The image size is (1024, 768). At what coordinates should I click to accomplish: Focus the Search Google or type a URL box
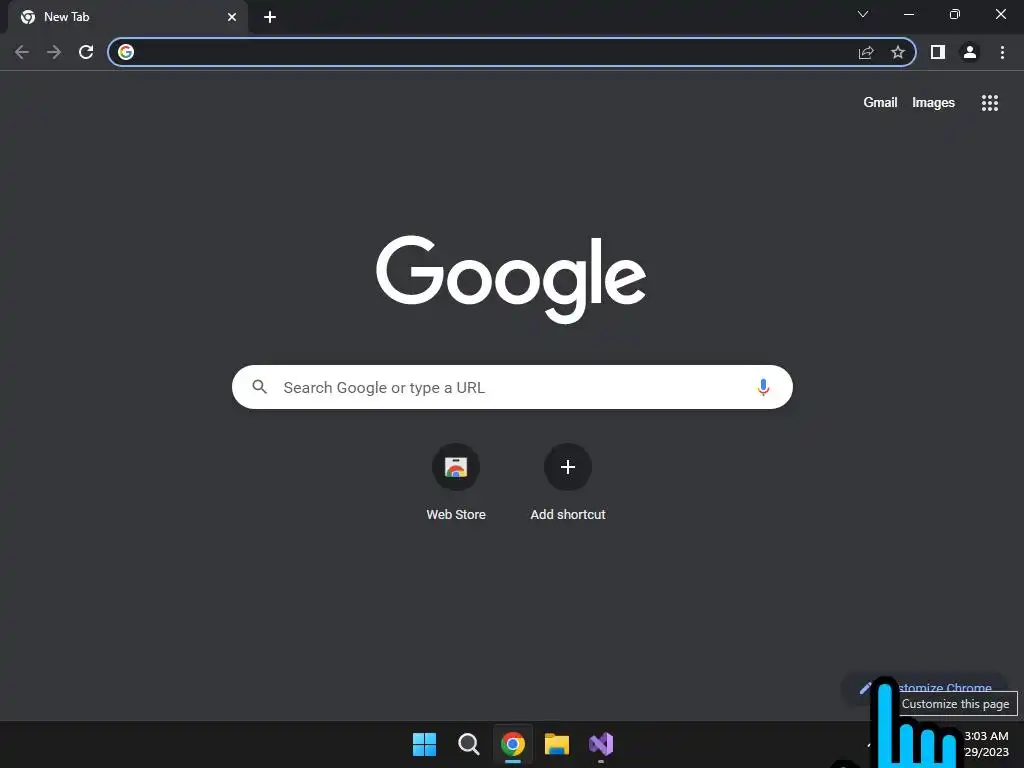click(512, 387)
